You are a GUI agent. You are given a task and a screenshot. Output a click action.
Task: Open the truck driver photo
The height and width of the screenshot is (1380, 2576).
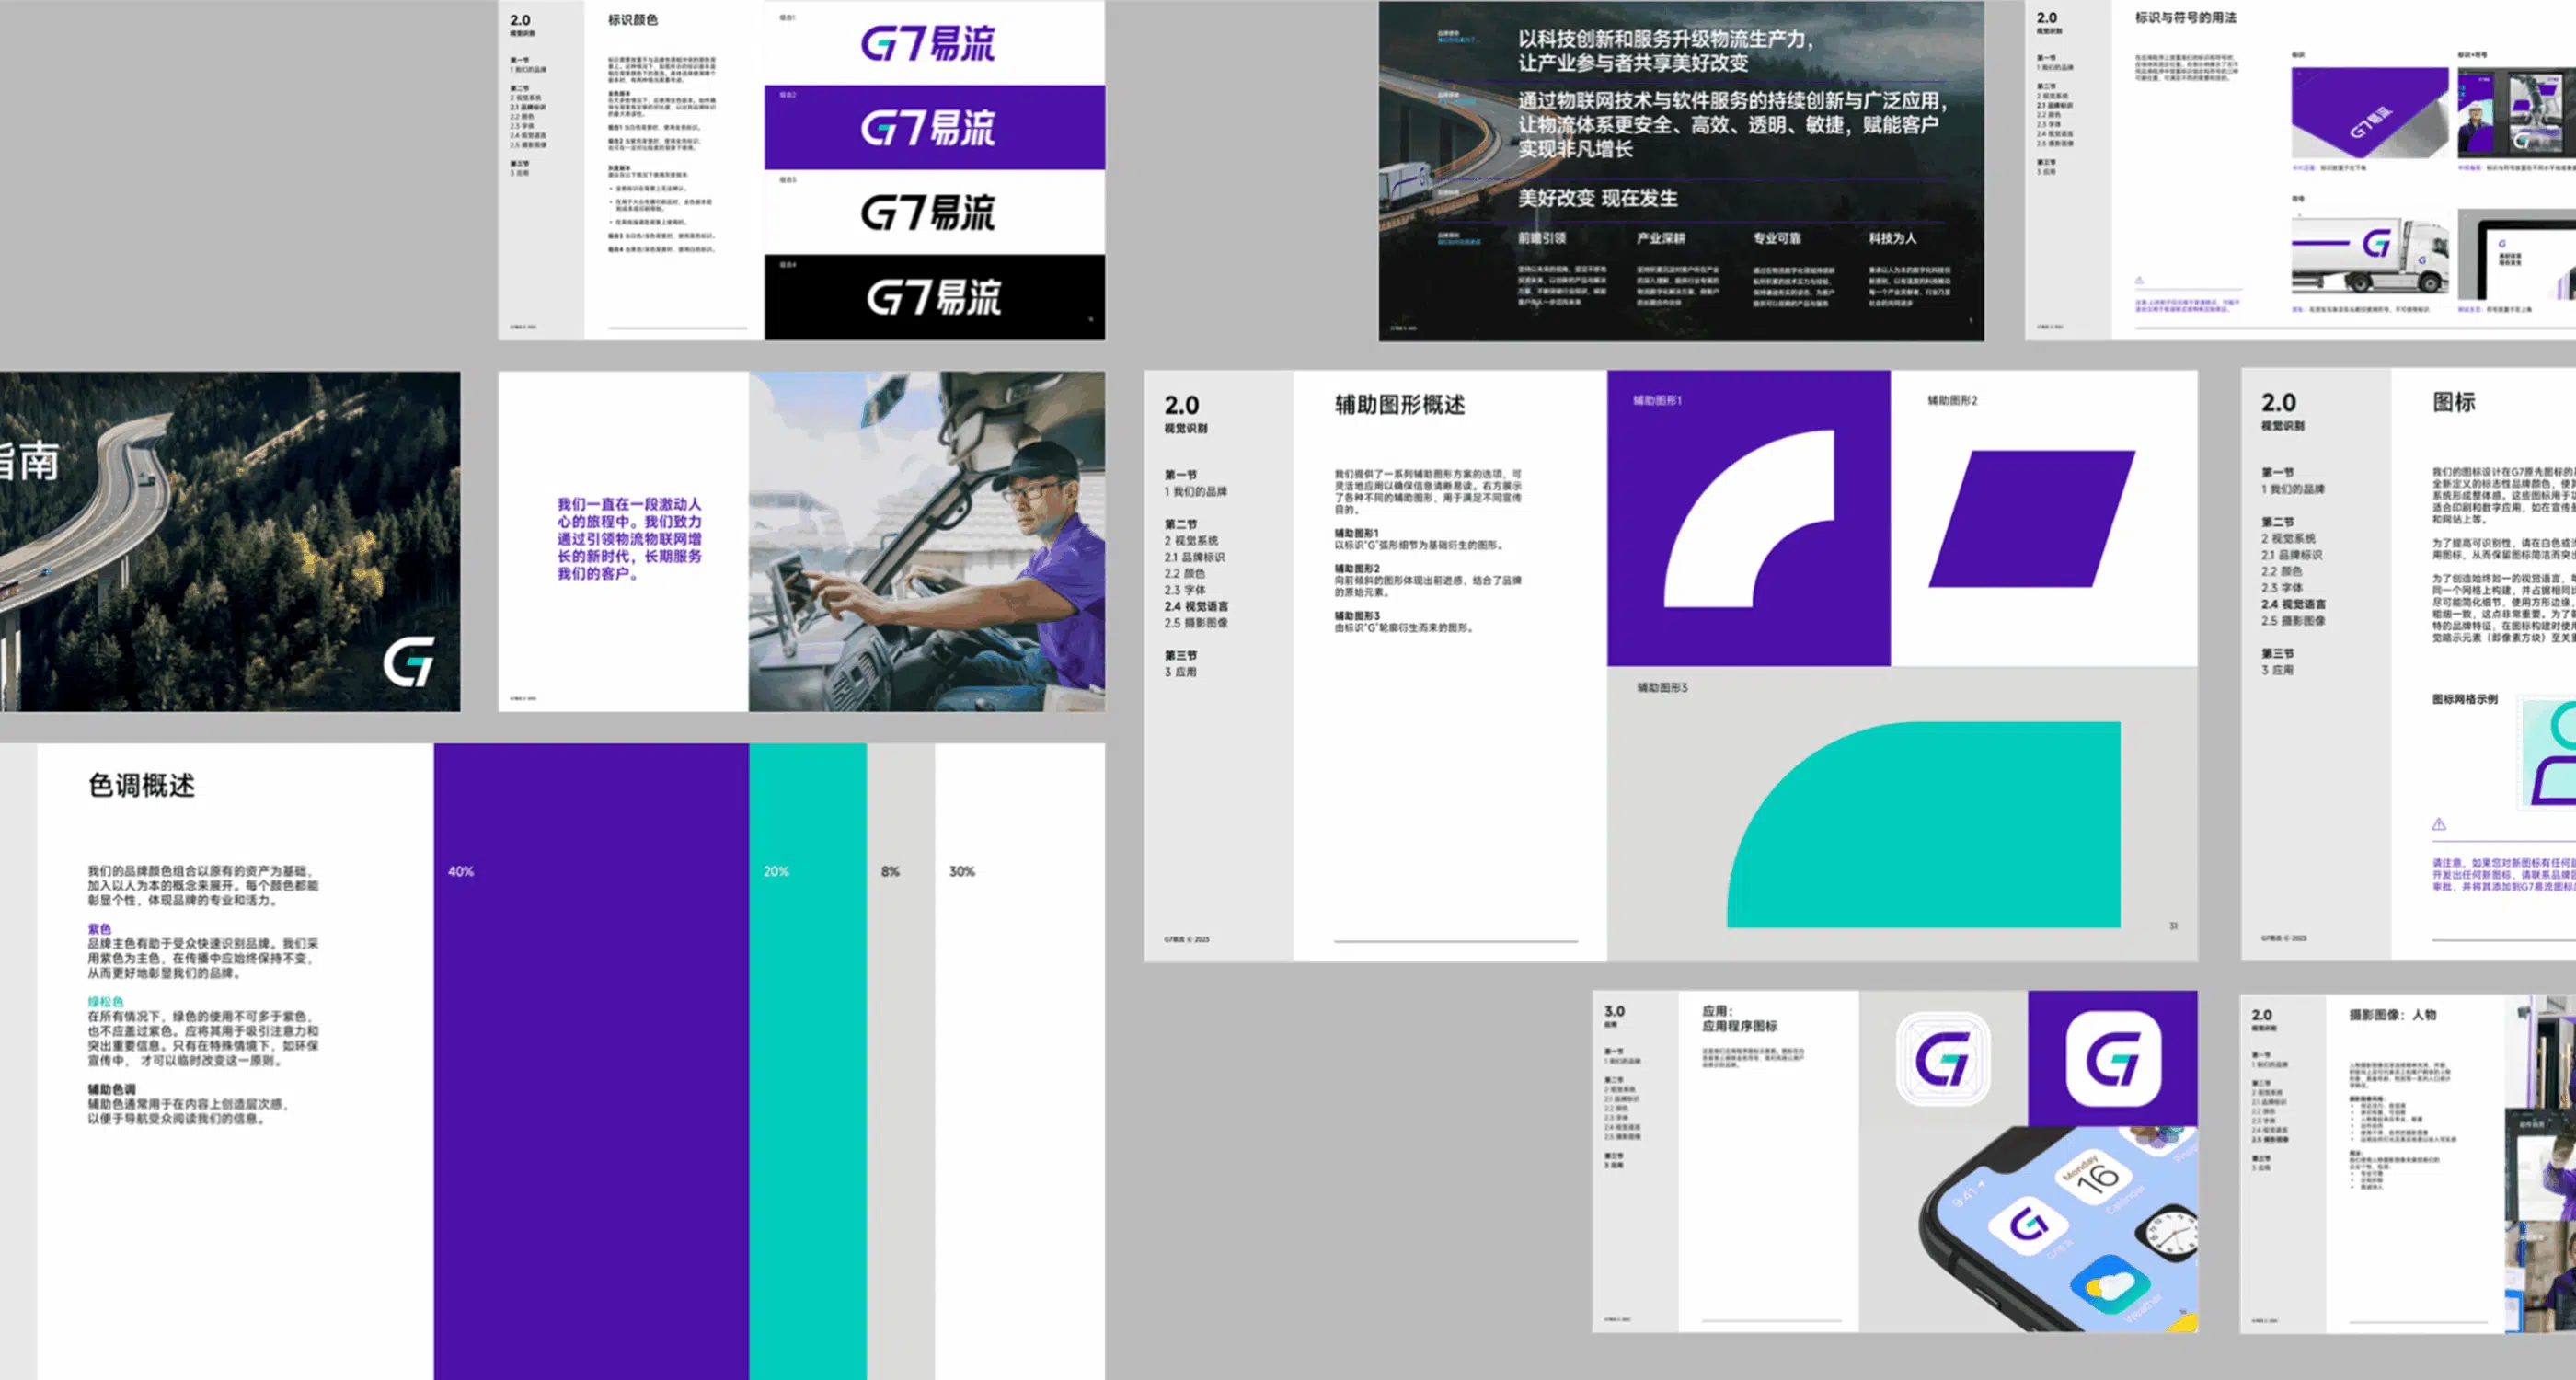click(x=926, y=542)
